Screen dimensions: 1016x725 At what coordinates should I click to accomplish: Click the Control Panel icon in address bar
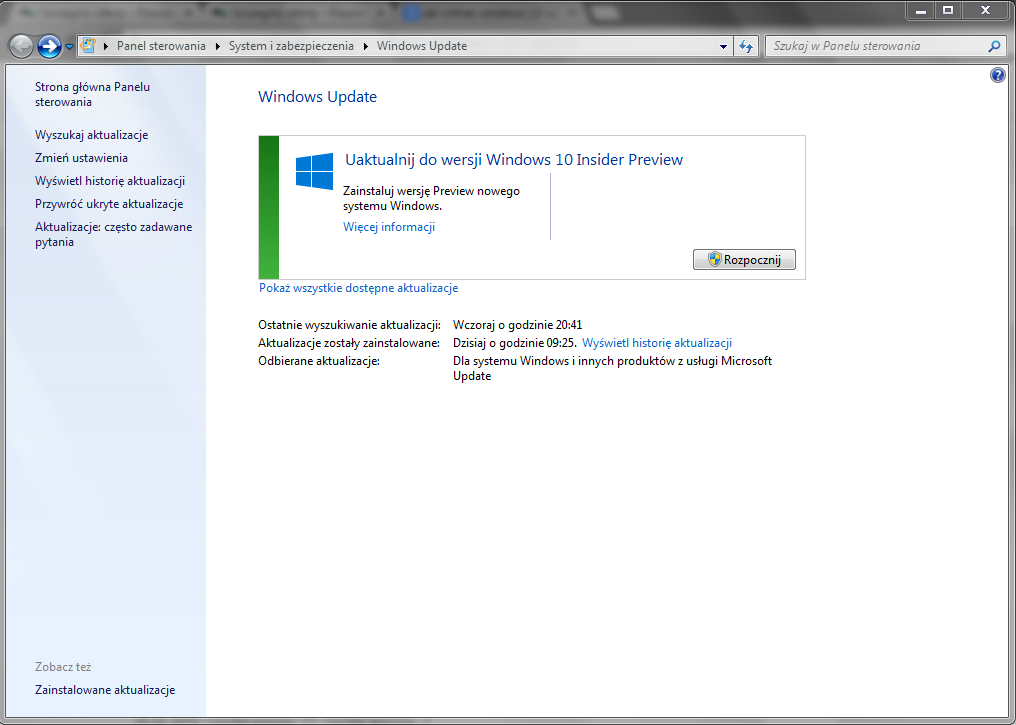[88, 45]
